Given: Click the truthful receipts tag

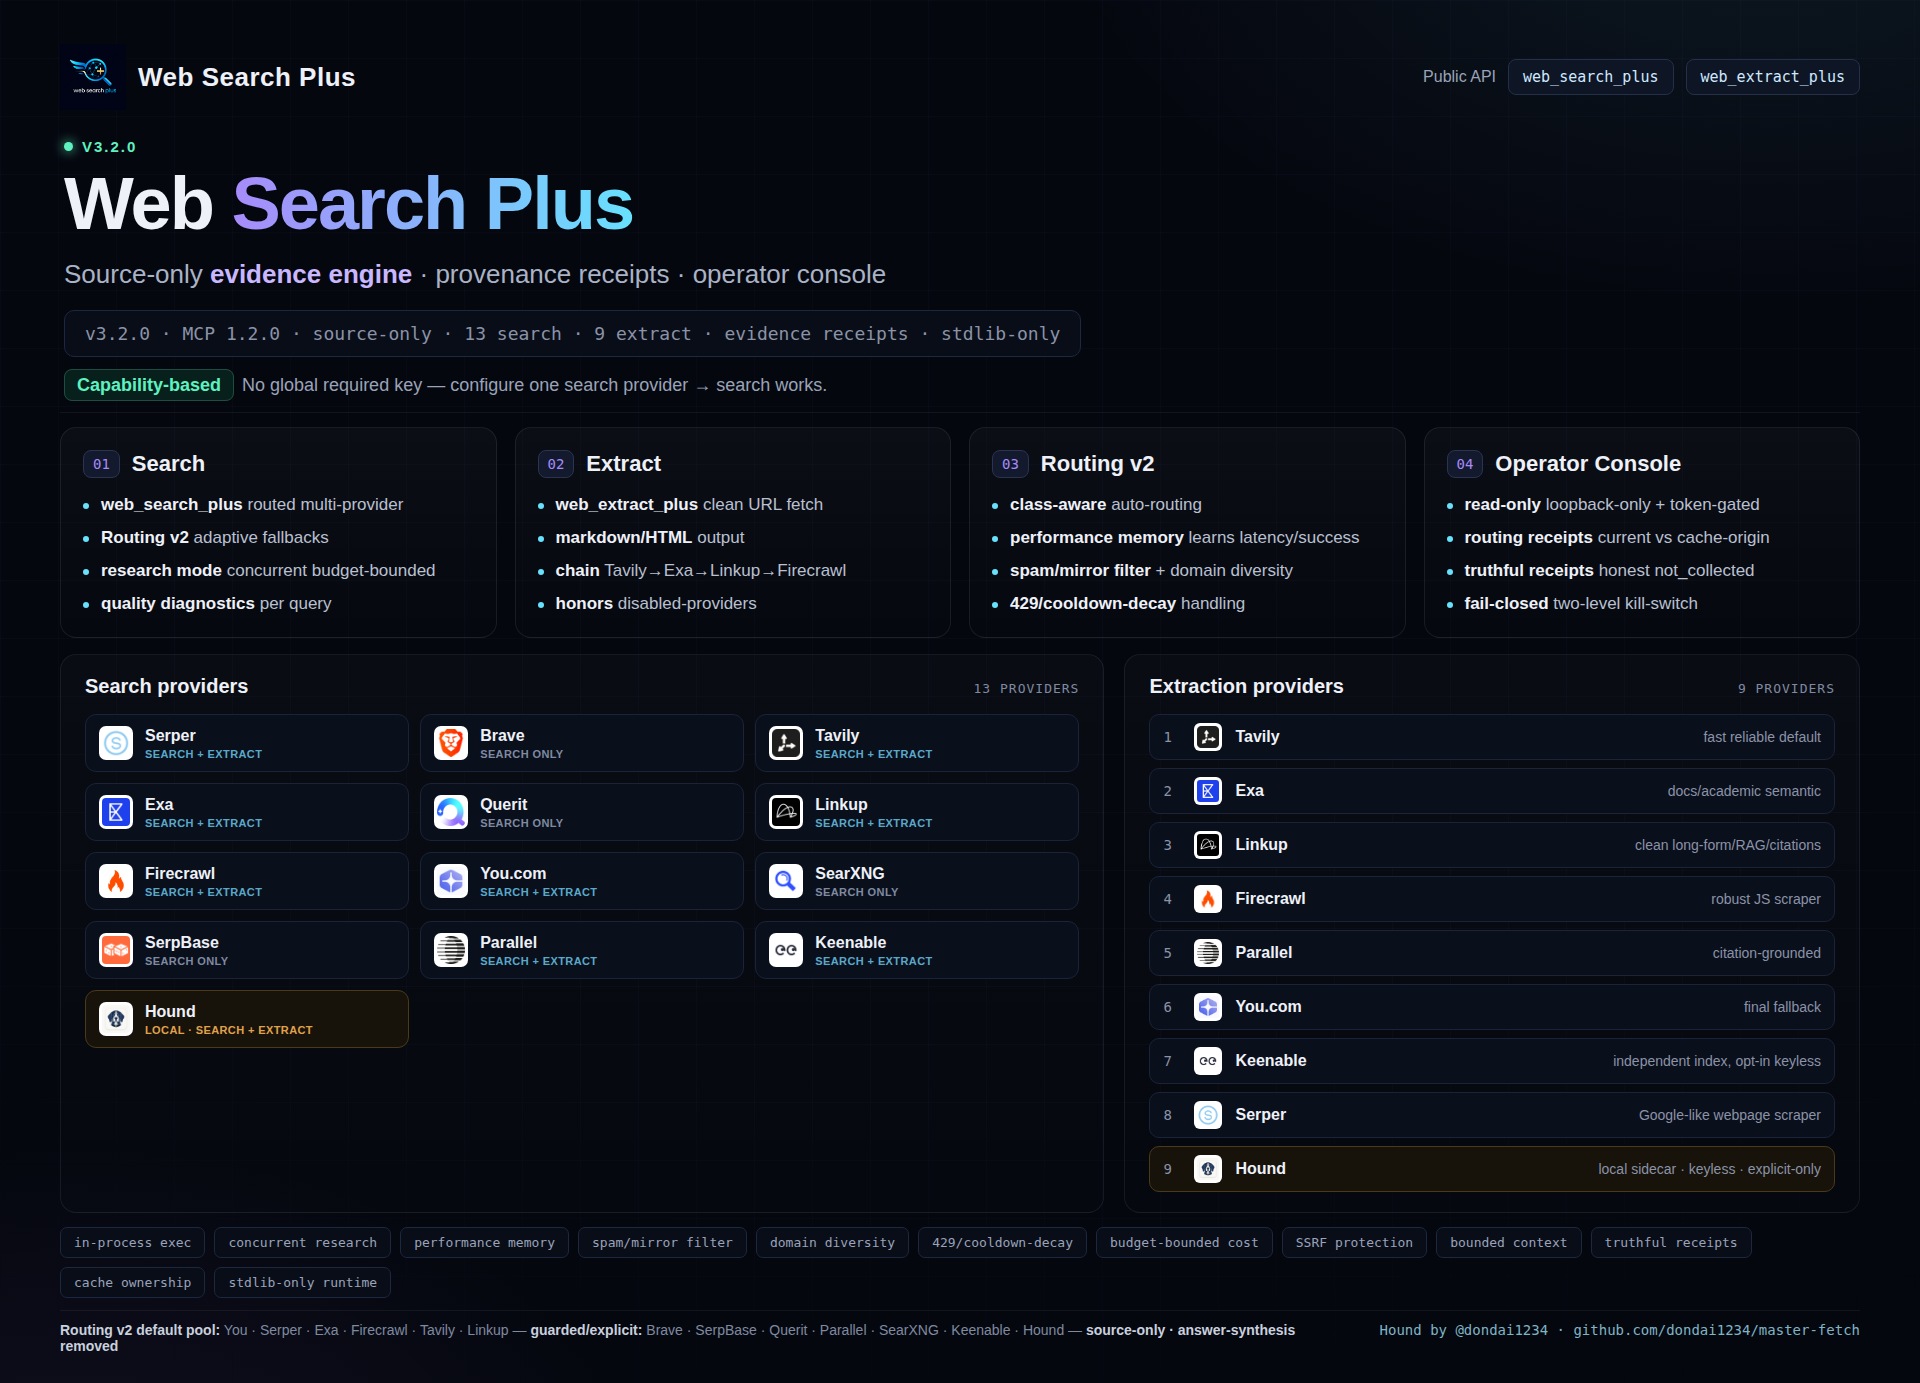Looking at the screenshot, I should [1671, 1242].
